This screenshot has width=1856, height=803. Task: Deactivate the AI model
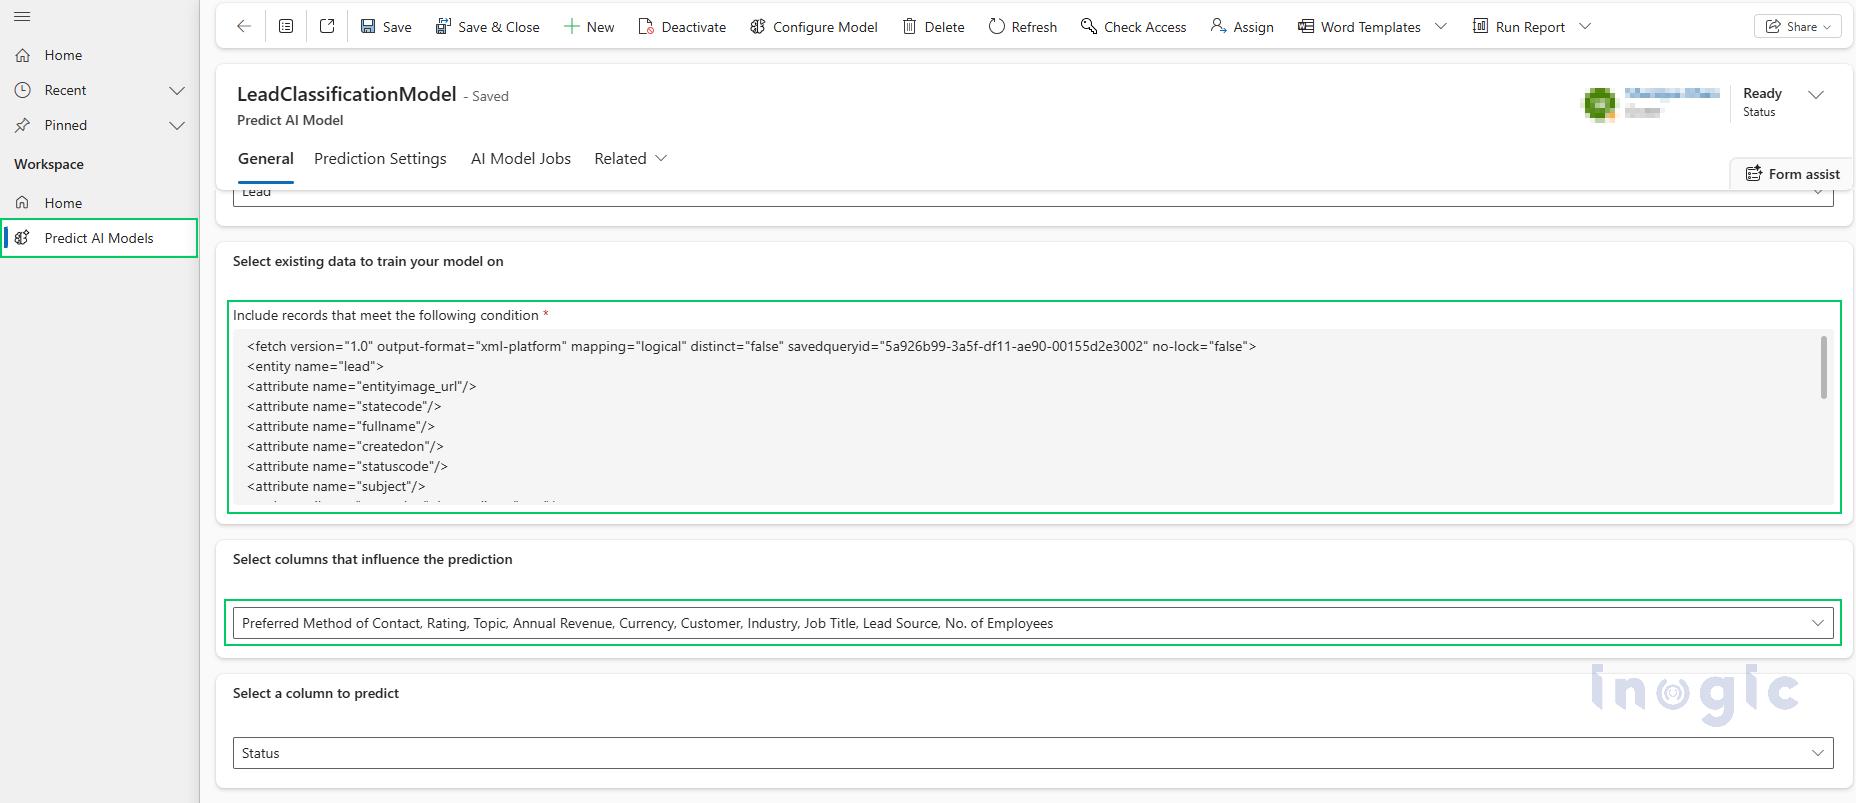[x=682, y=27]
